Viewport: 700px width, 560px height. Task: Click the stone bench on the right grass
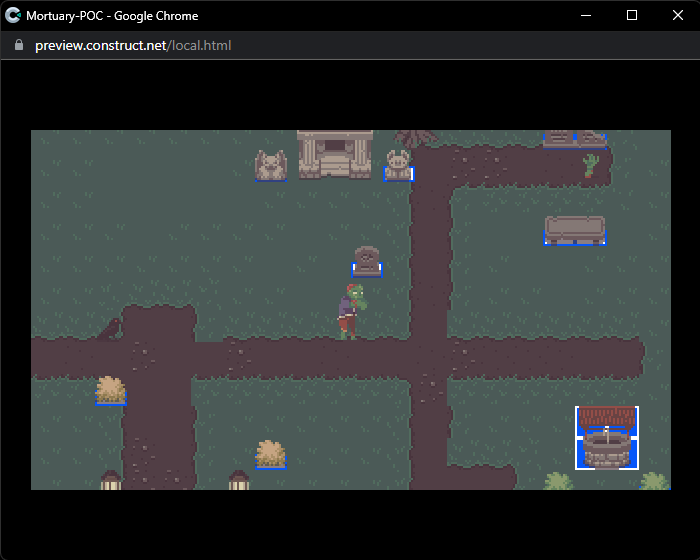575,230
